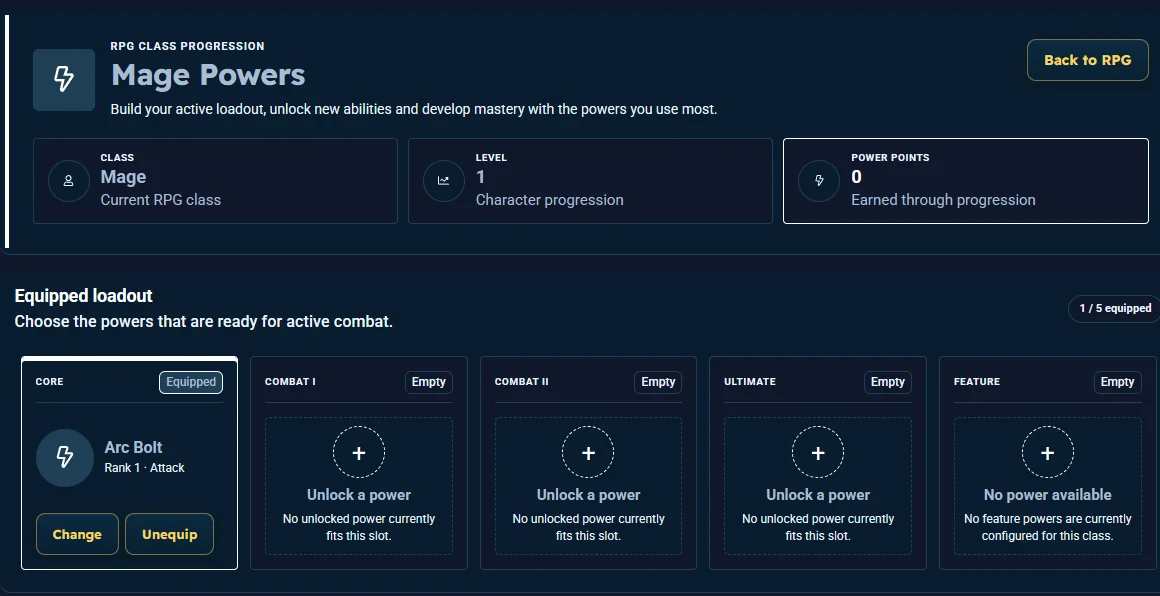1160x596 pixels.
Task: Select the Power Points stat card
Action: (965, 180)
